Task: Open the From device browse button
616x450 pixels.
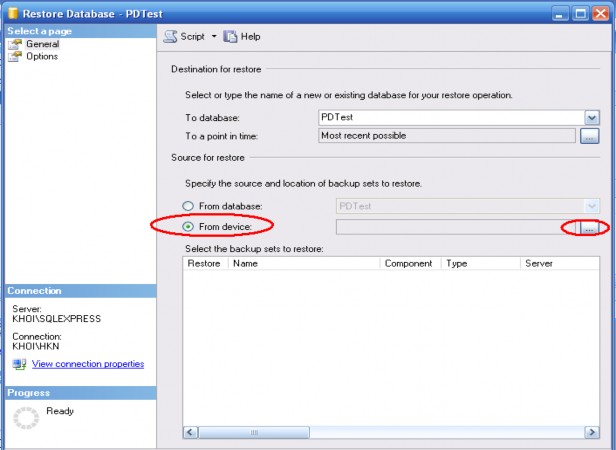Action: 589,228
